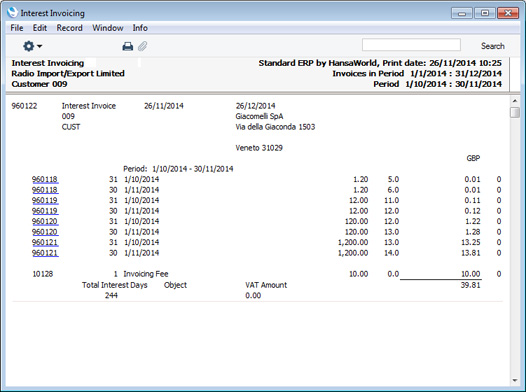Open the Window menu
Viewport: 526px width, 392px height.
pyautogui.click(x=108, y=28)
